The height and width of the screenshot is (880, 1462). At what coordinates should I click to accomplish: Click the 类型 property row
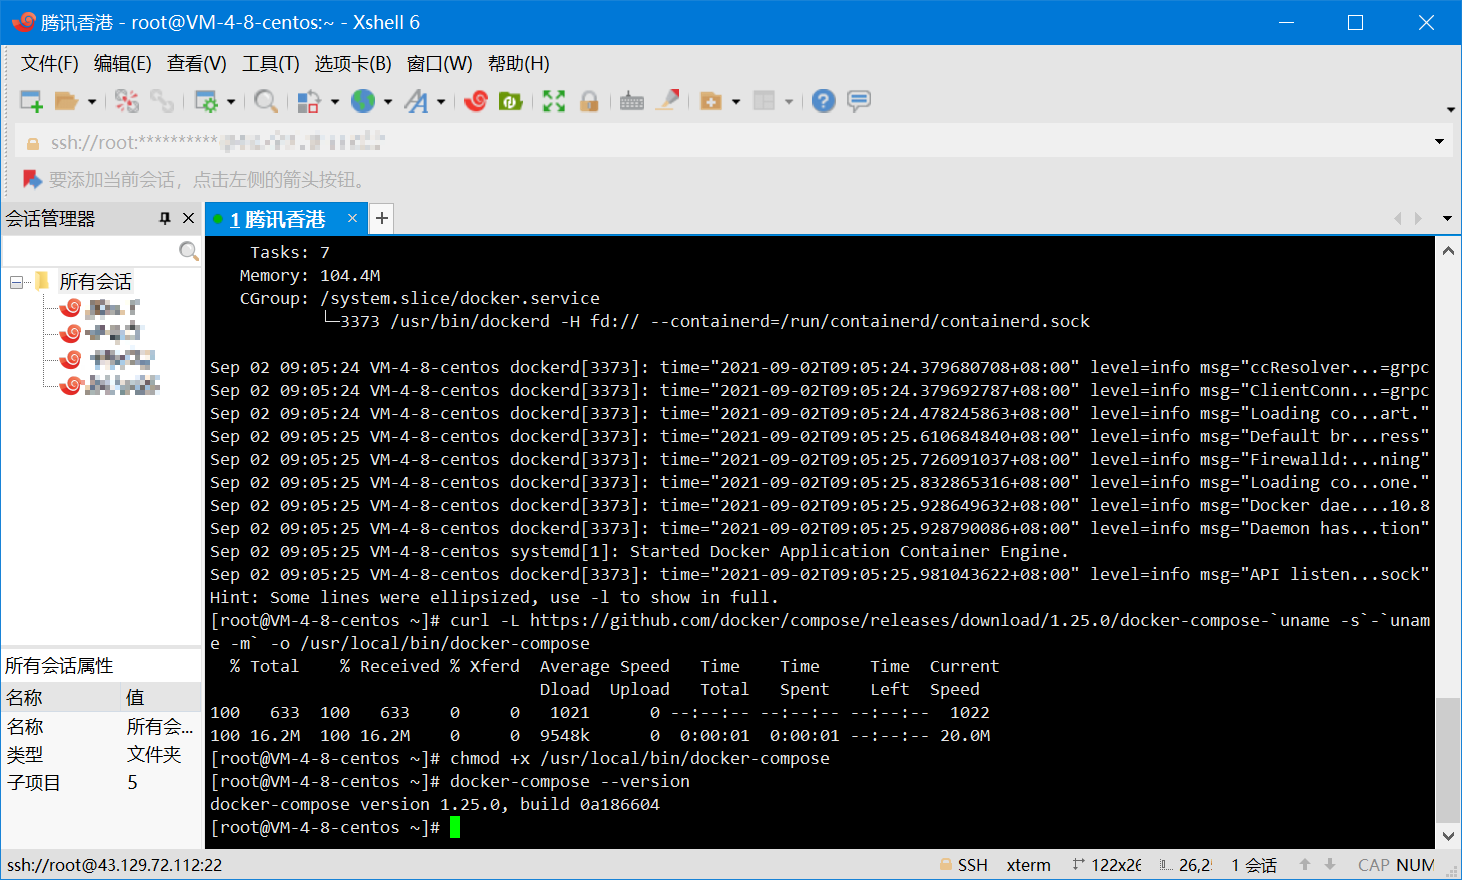click(101, 754)
